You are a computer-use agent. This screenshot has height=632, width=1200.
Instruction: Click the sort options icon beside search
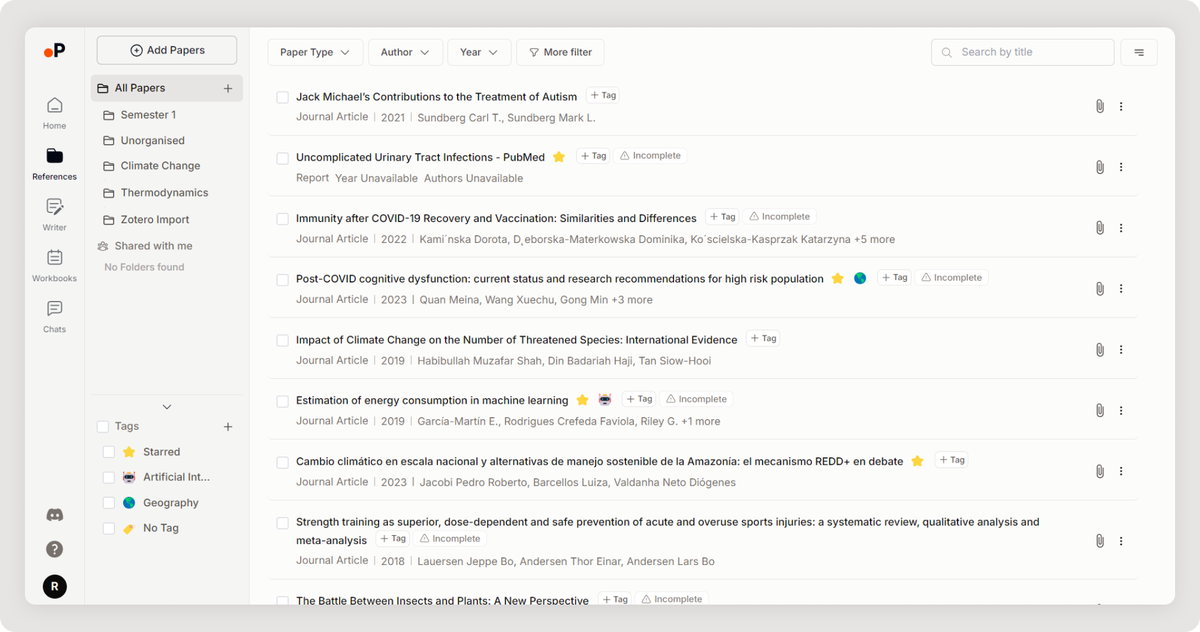click(1139, 52)
